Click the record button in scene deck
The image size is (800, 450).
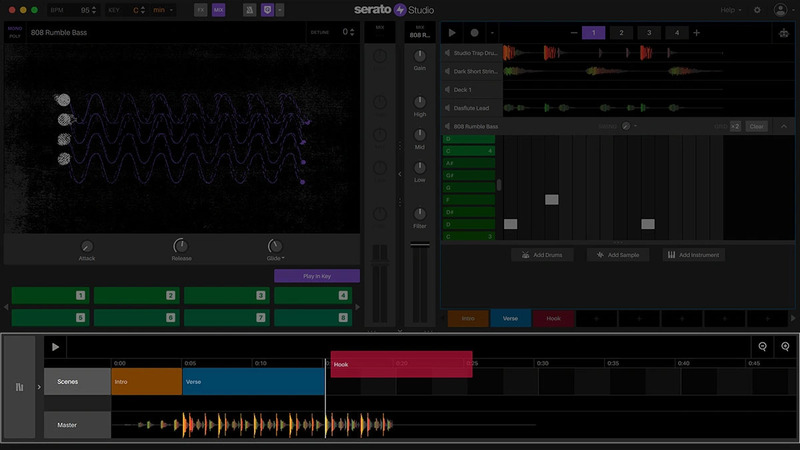[474, 33]
